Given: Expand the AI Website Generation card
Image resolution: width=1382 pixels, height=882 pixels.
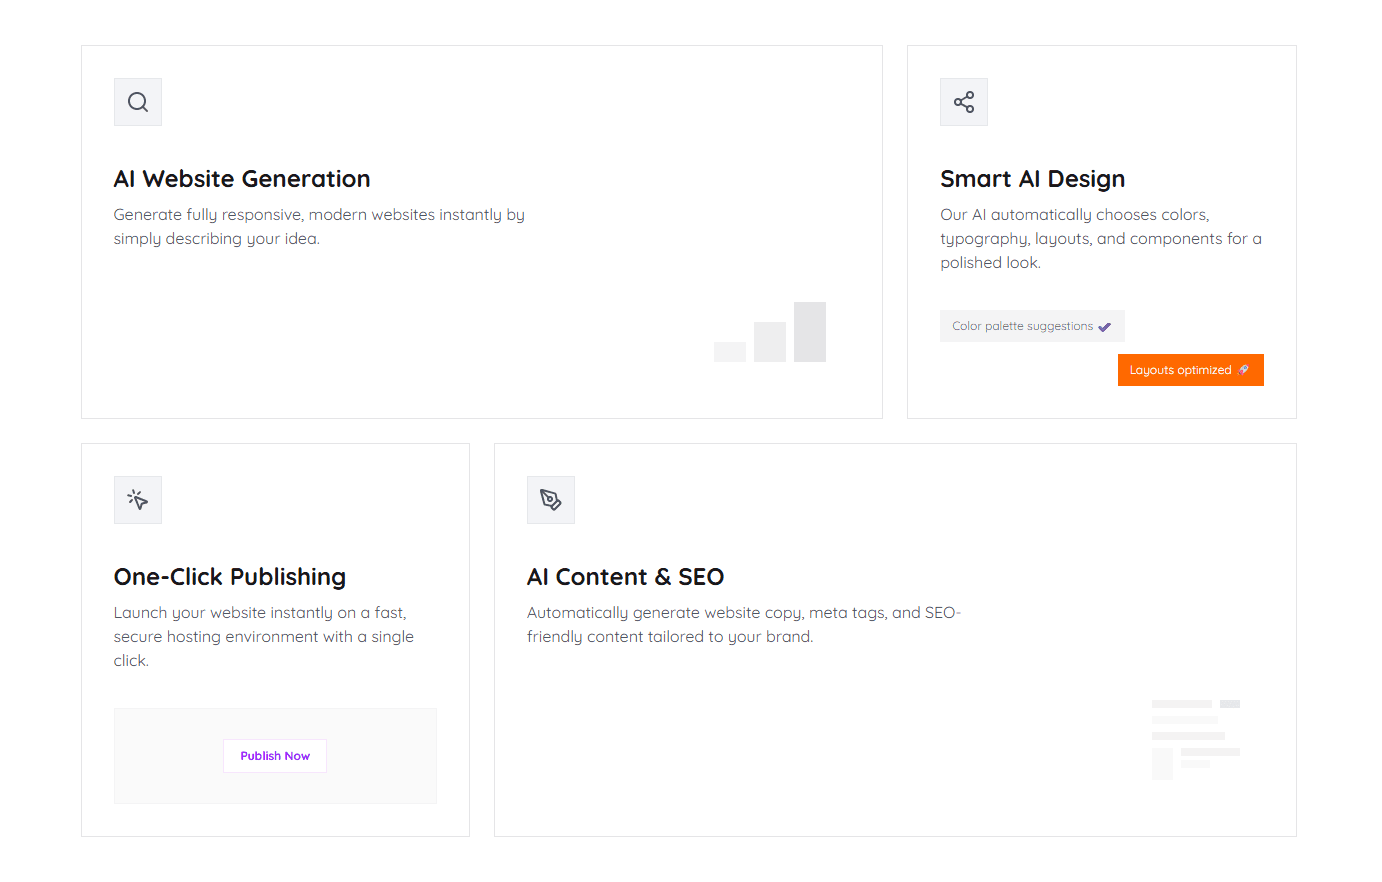Looking at the screenshot, I should 481,230.
